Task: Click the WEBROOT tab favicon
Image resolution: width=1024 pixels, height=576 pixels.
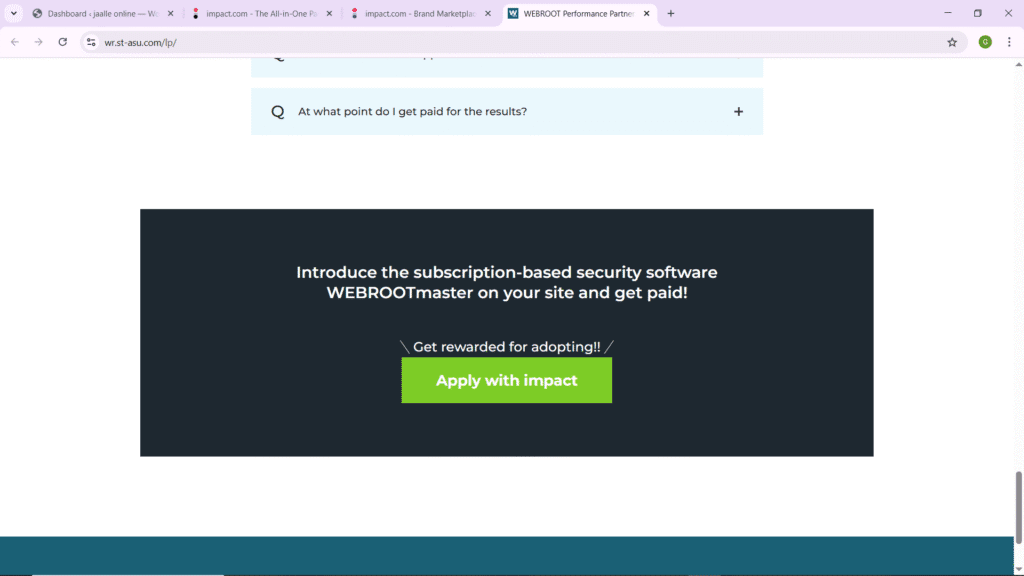Action: pos(513,13)
